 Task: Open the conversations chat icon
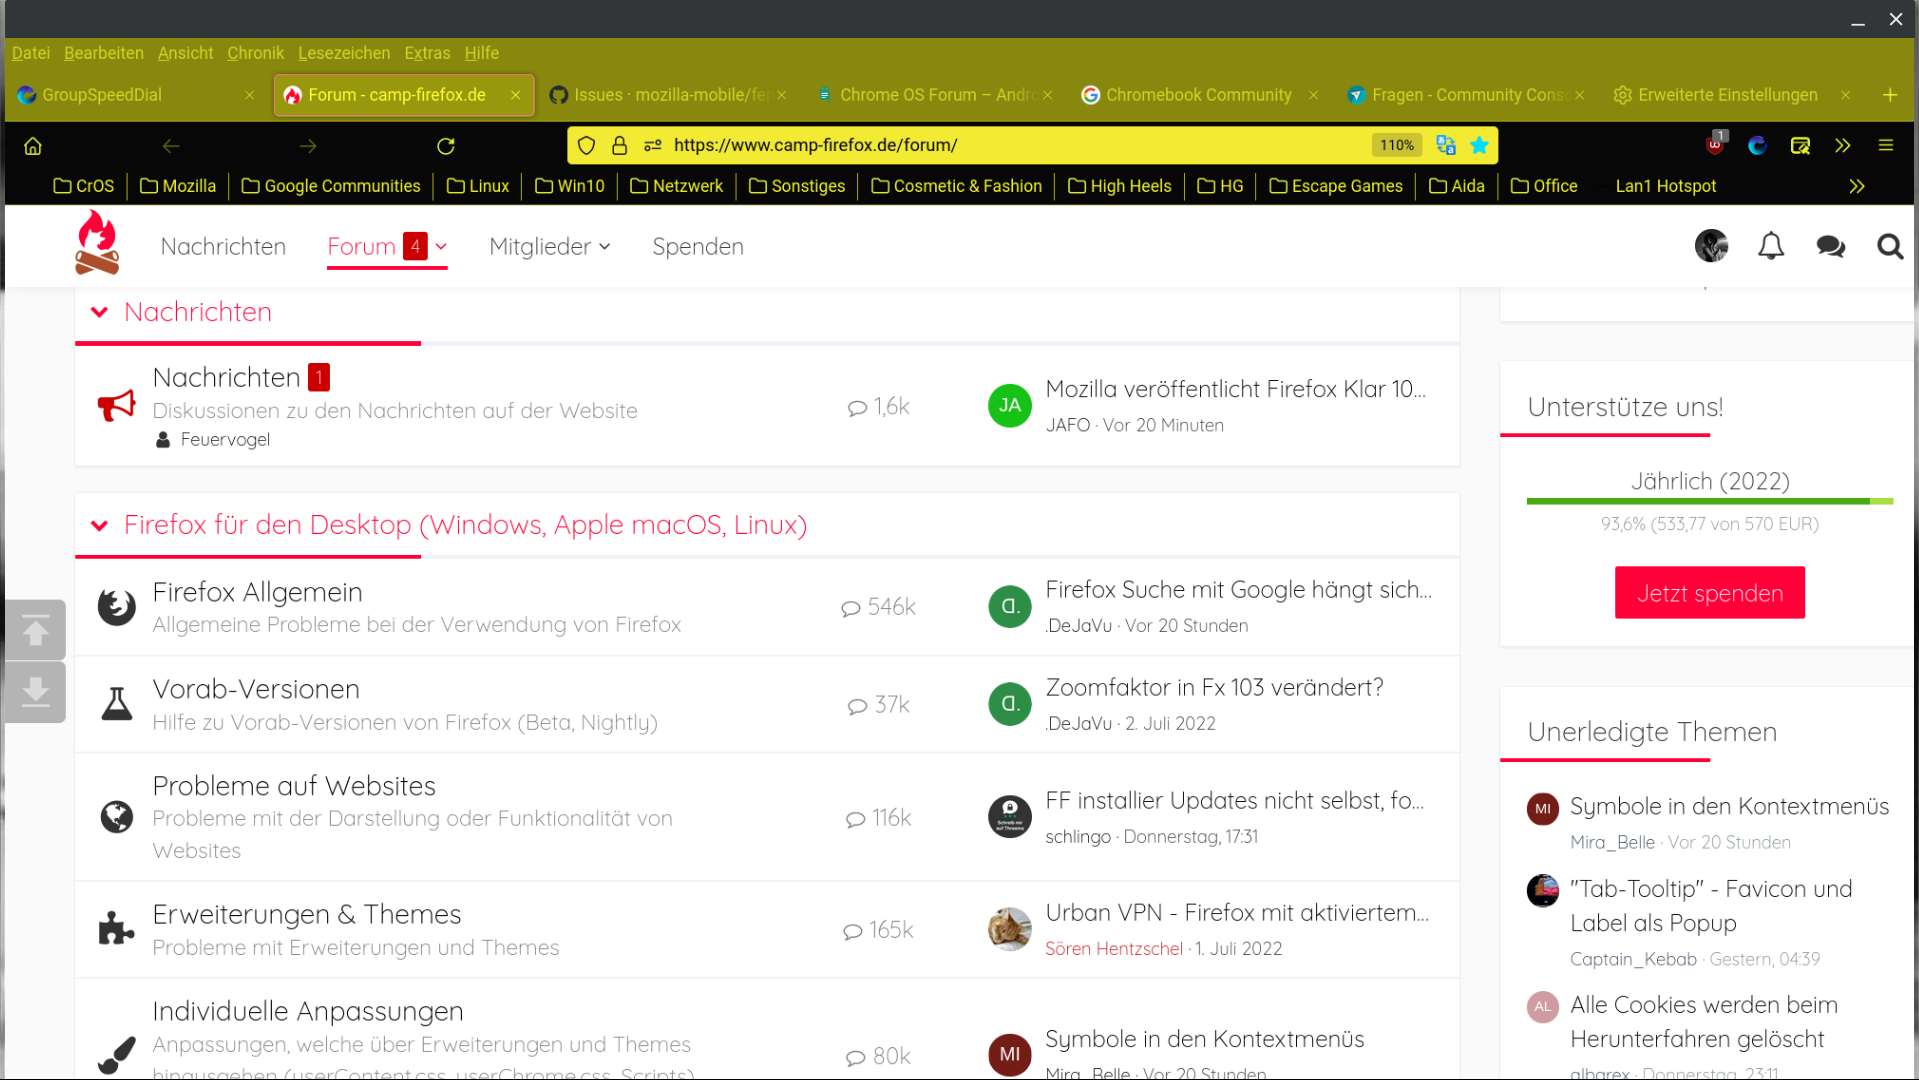1830,246
